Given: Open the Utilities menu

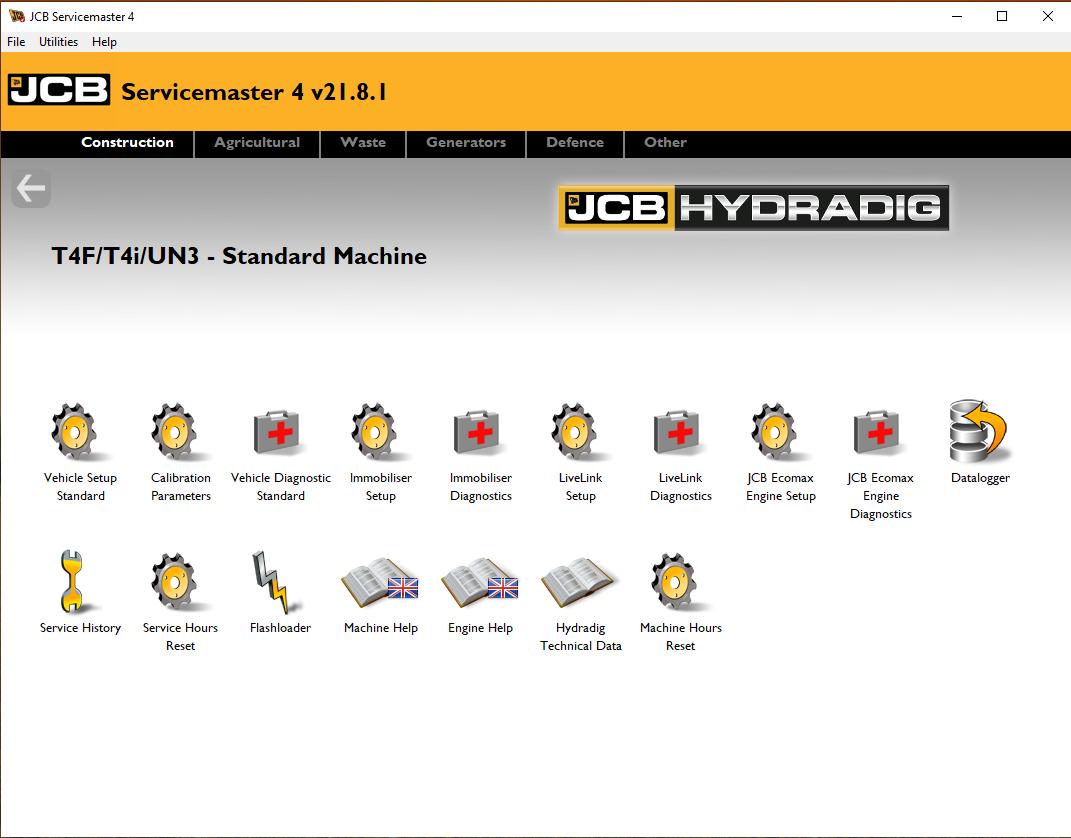Looking at the screenshot, I should point(58,42).
